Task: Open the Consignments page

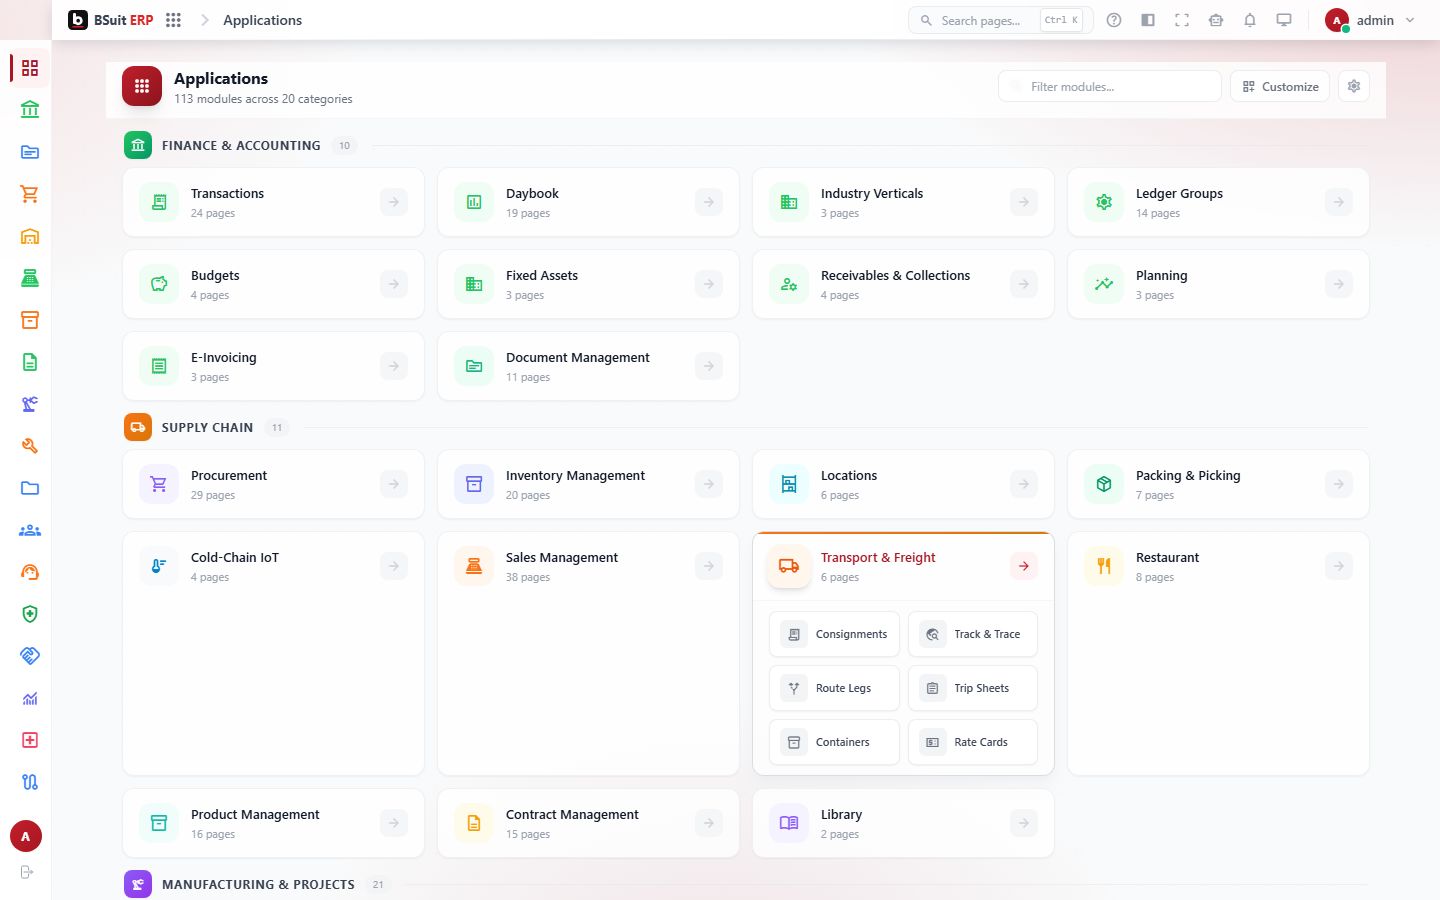Action: (x=834, y=634)
